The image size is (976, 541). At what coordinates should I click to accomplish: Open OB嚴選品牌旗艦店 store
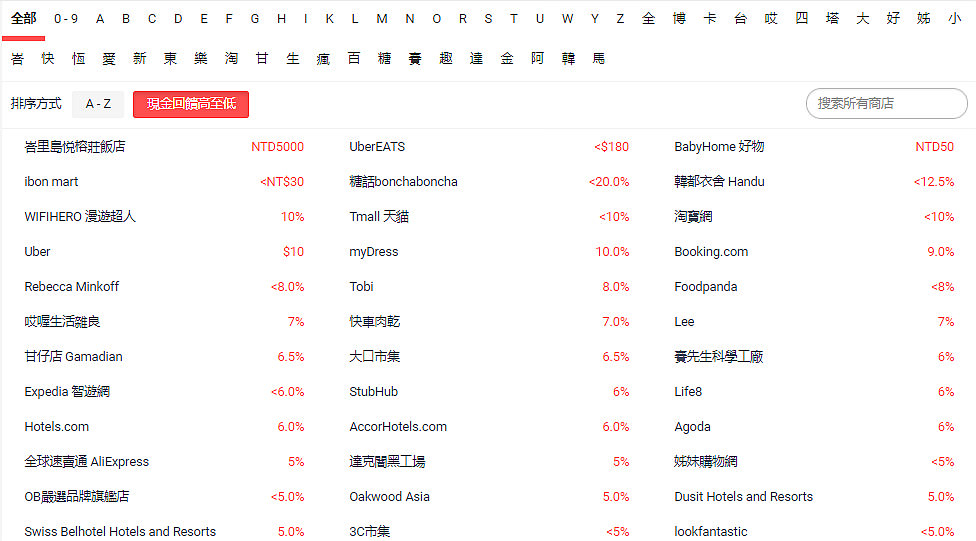pyautogui.click(x=77, y=497)
